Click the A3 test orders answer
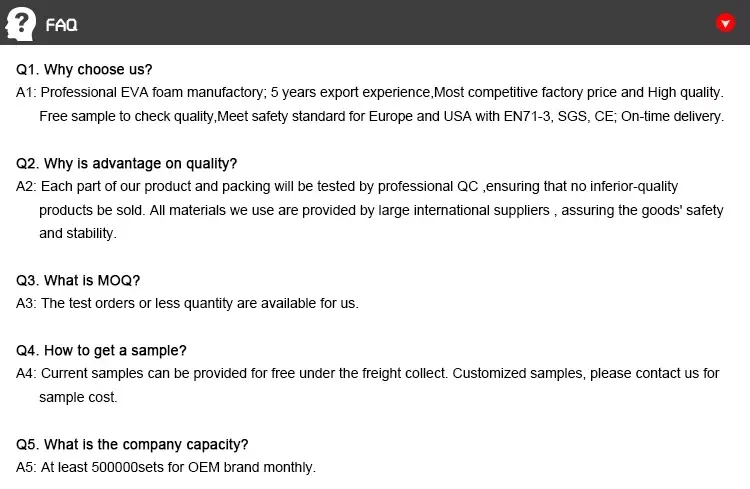Screen dimensions: 750x489 (x=187, y=303)
